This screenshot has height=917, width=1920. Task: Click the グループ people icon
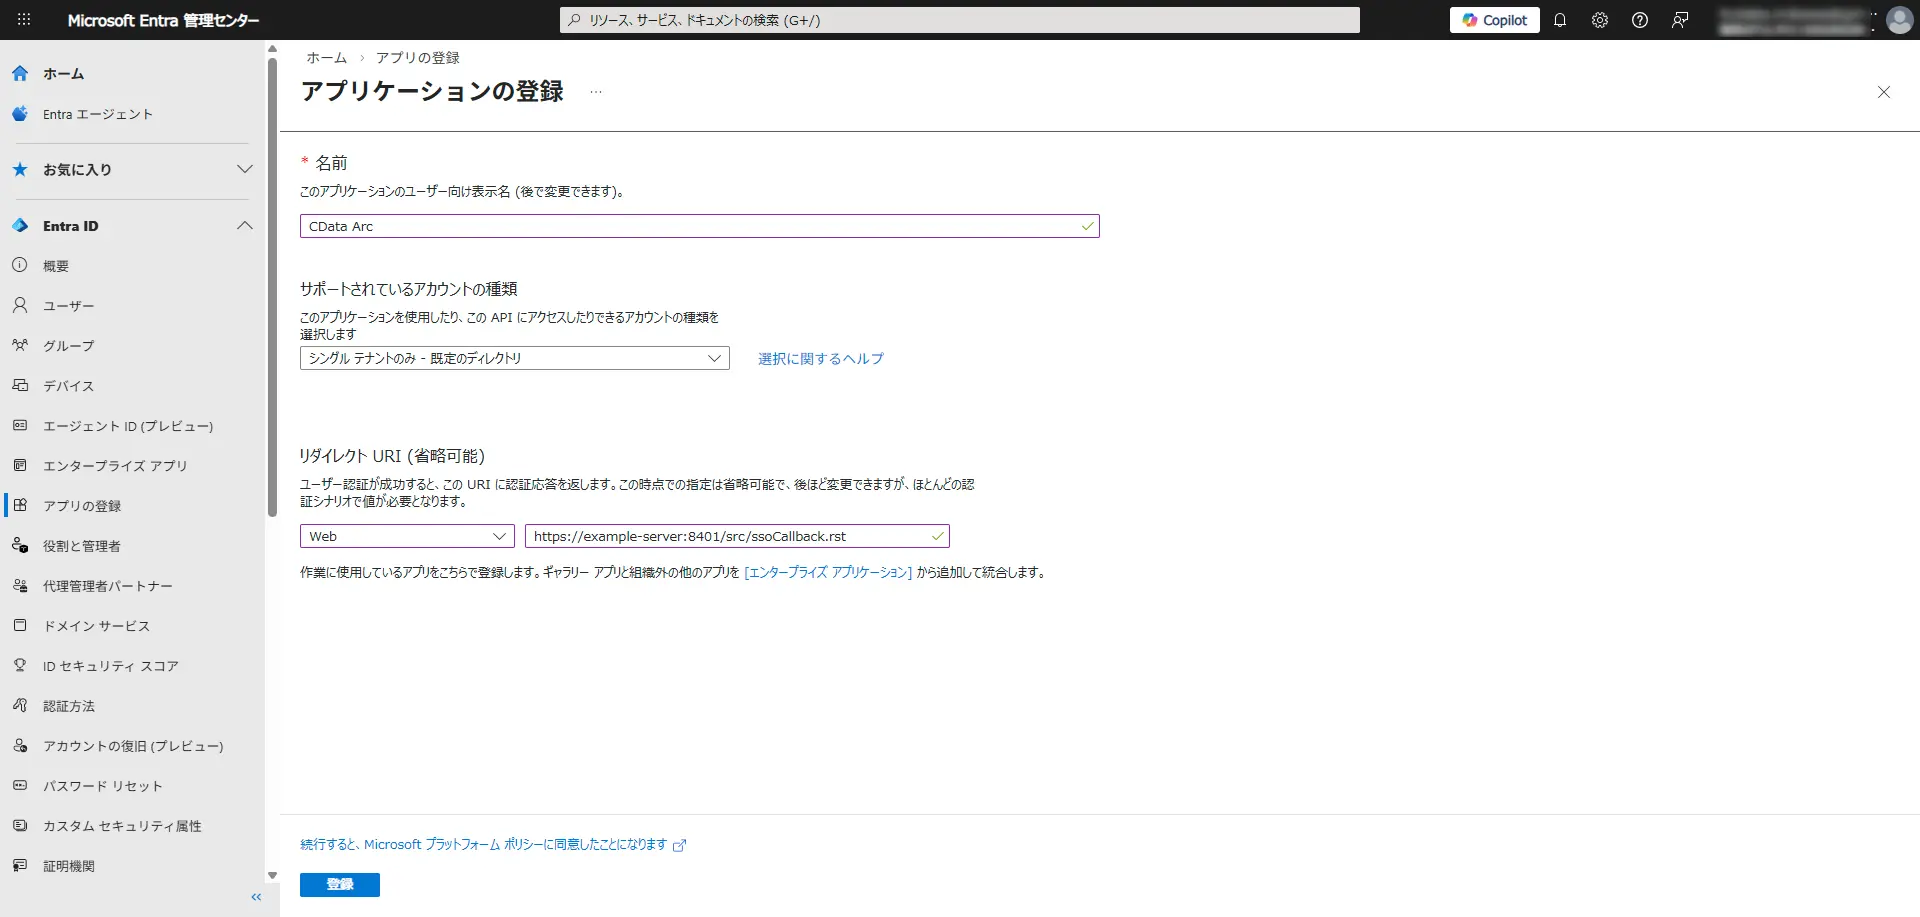click(x=20, y=346)
